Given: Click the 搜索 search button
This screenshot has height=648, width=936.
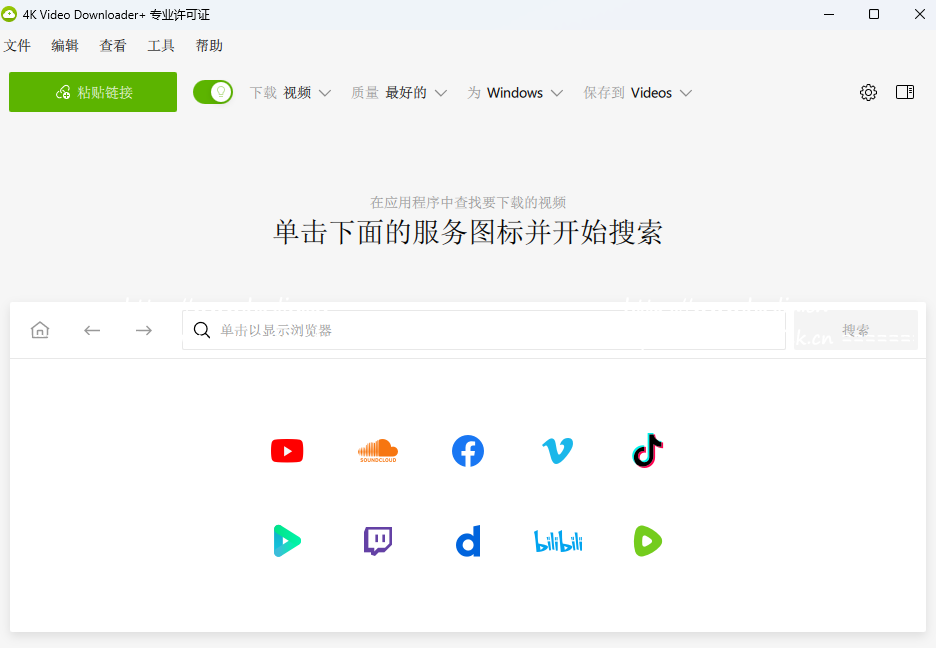Looking at the screenshot, I should point(855,330).
